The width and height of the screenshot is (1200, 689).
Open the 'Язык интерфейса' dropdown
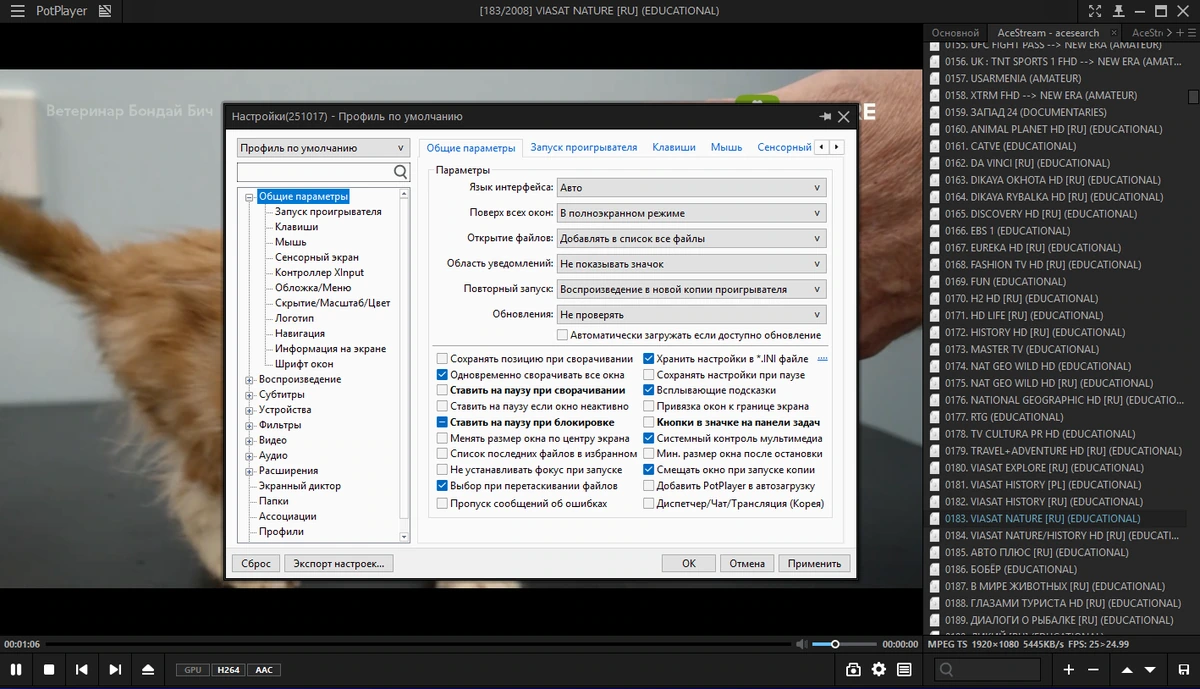(x=691, y=188)
